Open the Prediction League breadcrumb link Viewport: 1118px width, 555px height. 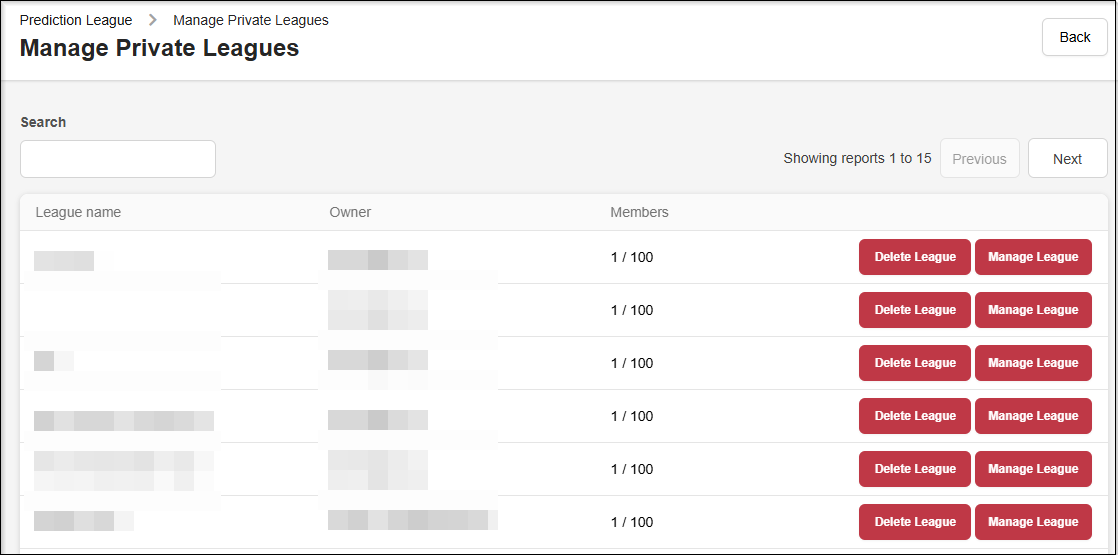click(x=76, y=20)
